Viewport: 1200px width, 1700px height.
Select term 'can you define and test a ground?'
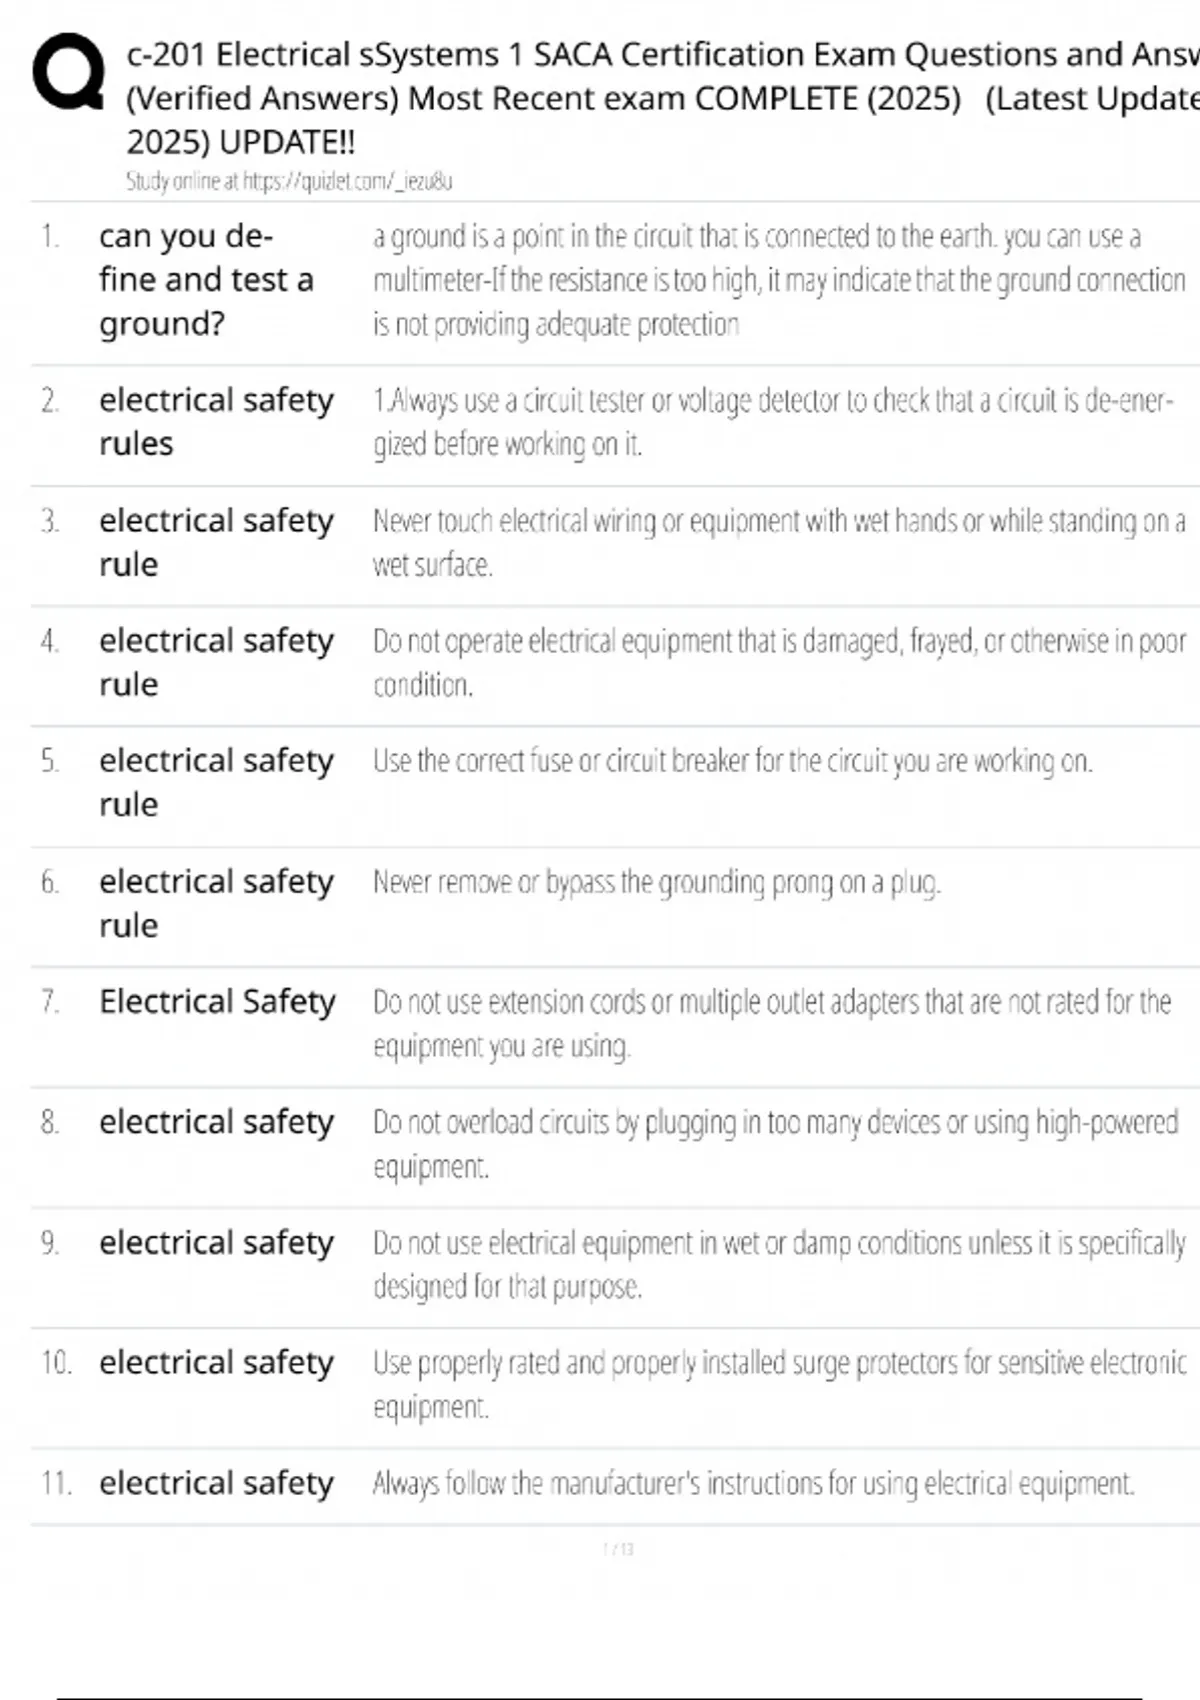pyautogui.click(x=206, y=280)
